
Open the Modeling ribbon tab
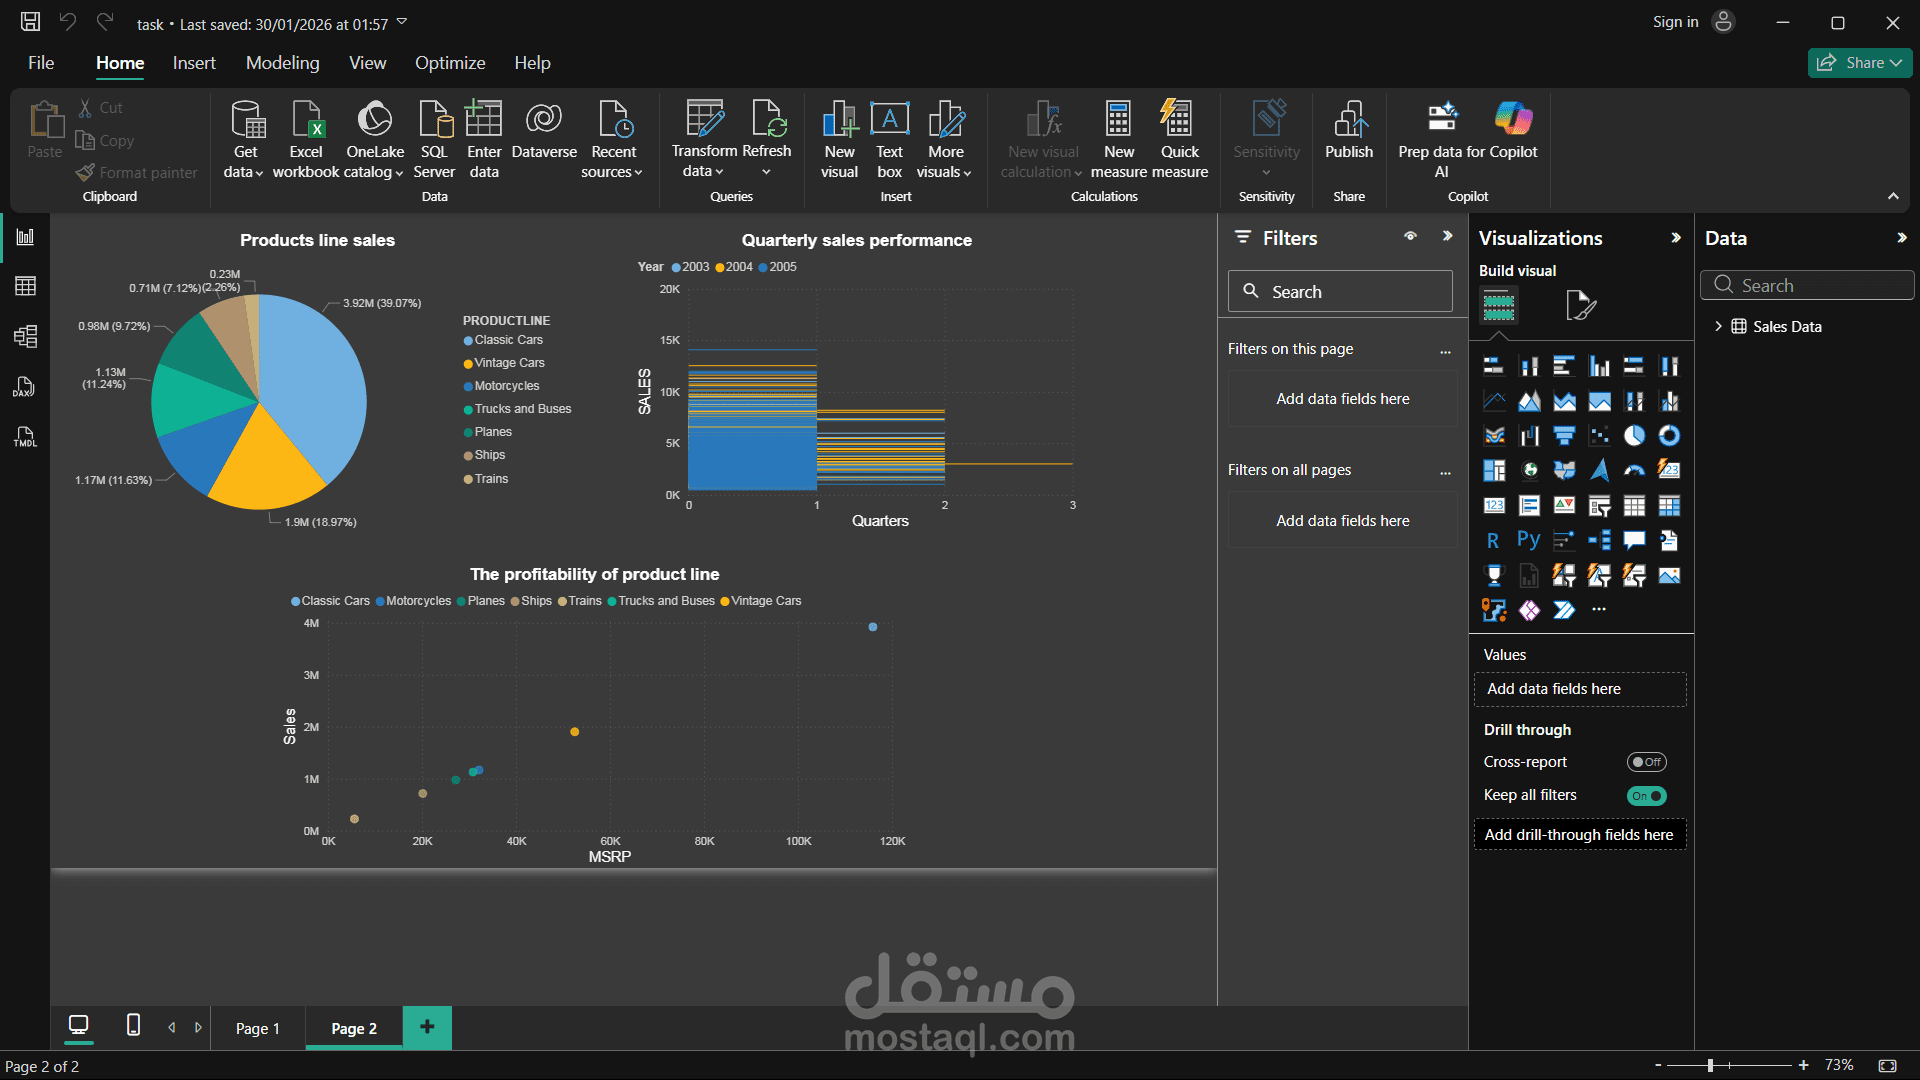pyautogui.click(x=282, y=63)
